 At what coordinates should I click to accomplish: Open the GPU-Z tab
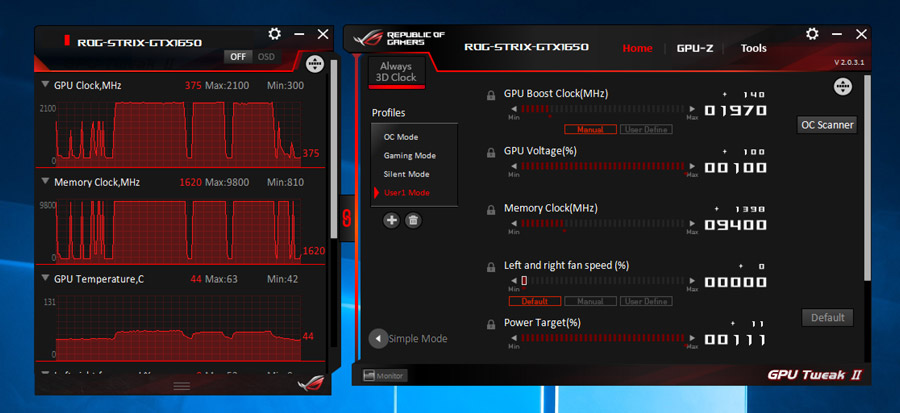pyautogui.click(x=695, y=48)
